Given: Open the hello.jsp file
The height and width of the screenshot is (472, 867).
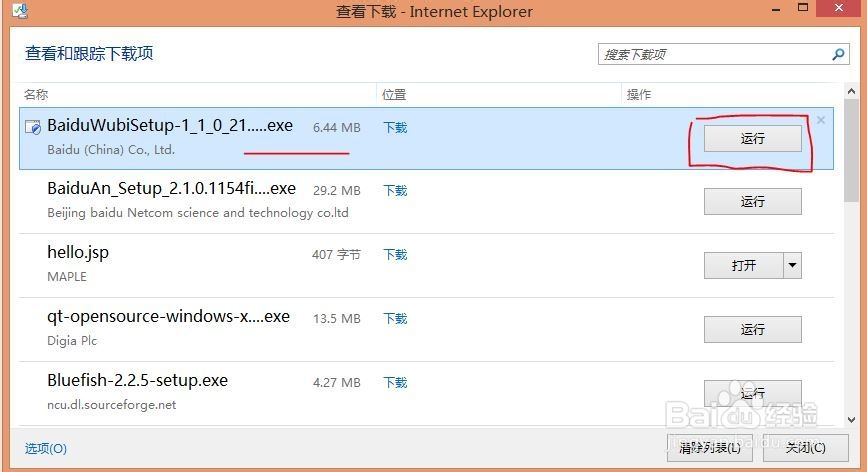Looking at the screenshot, I should [744, 265].
